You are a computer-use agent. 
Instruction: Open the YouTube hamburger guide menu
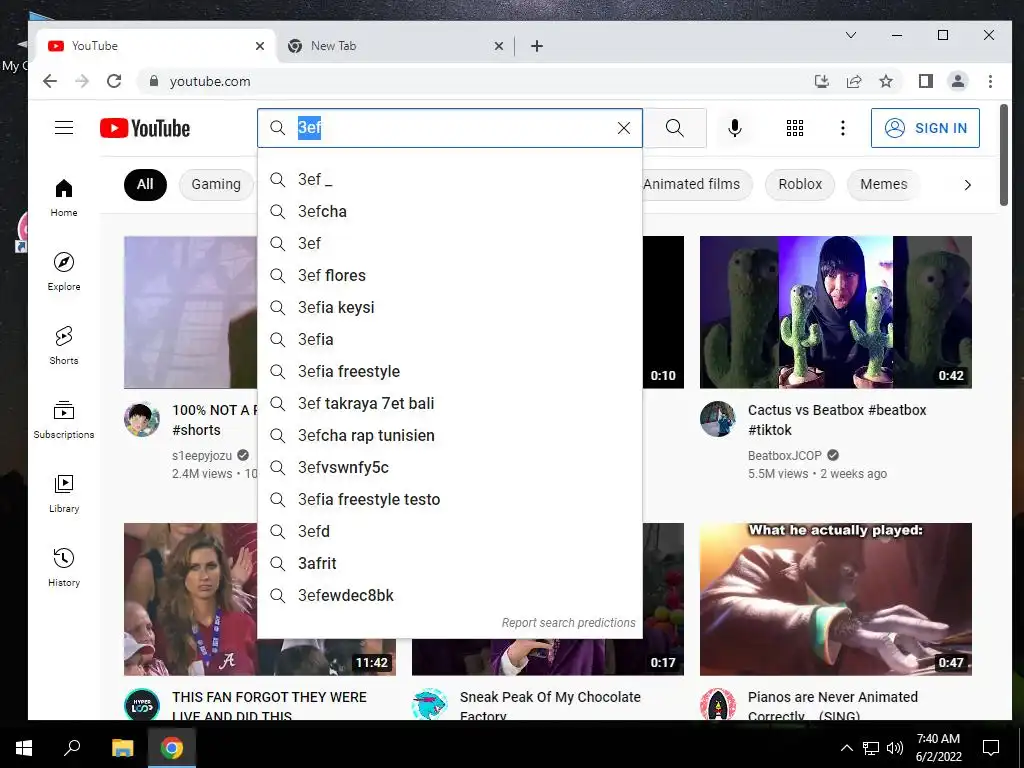coord(64,128)
